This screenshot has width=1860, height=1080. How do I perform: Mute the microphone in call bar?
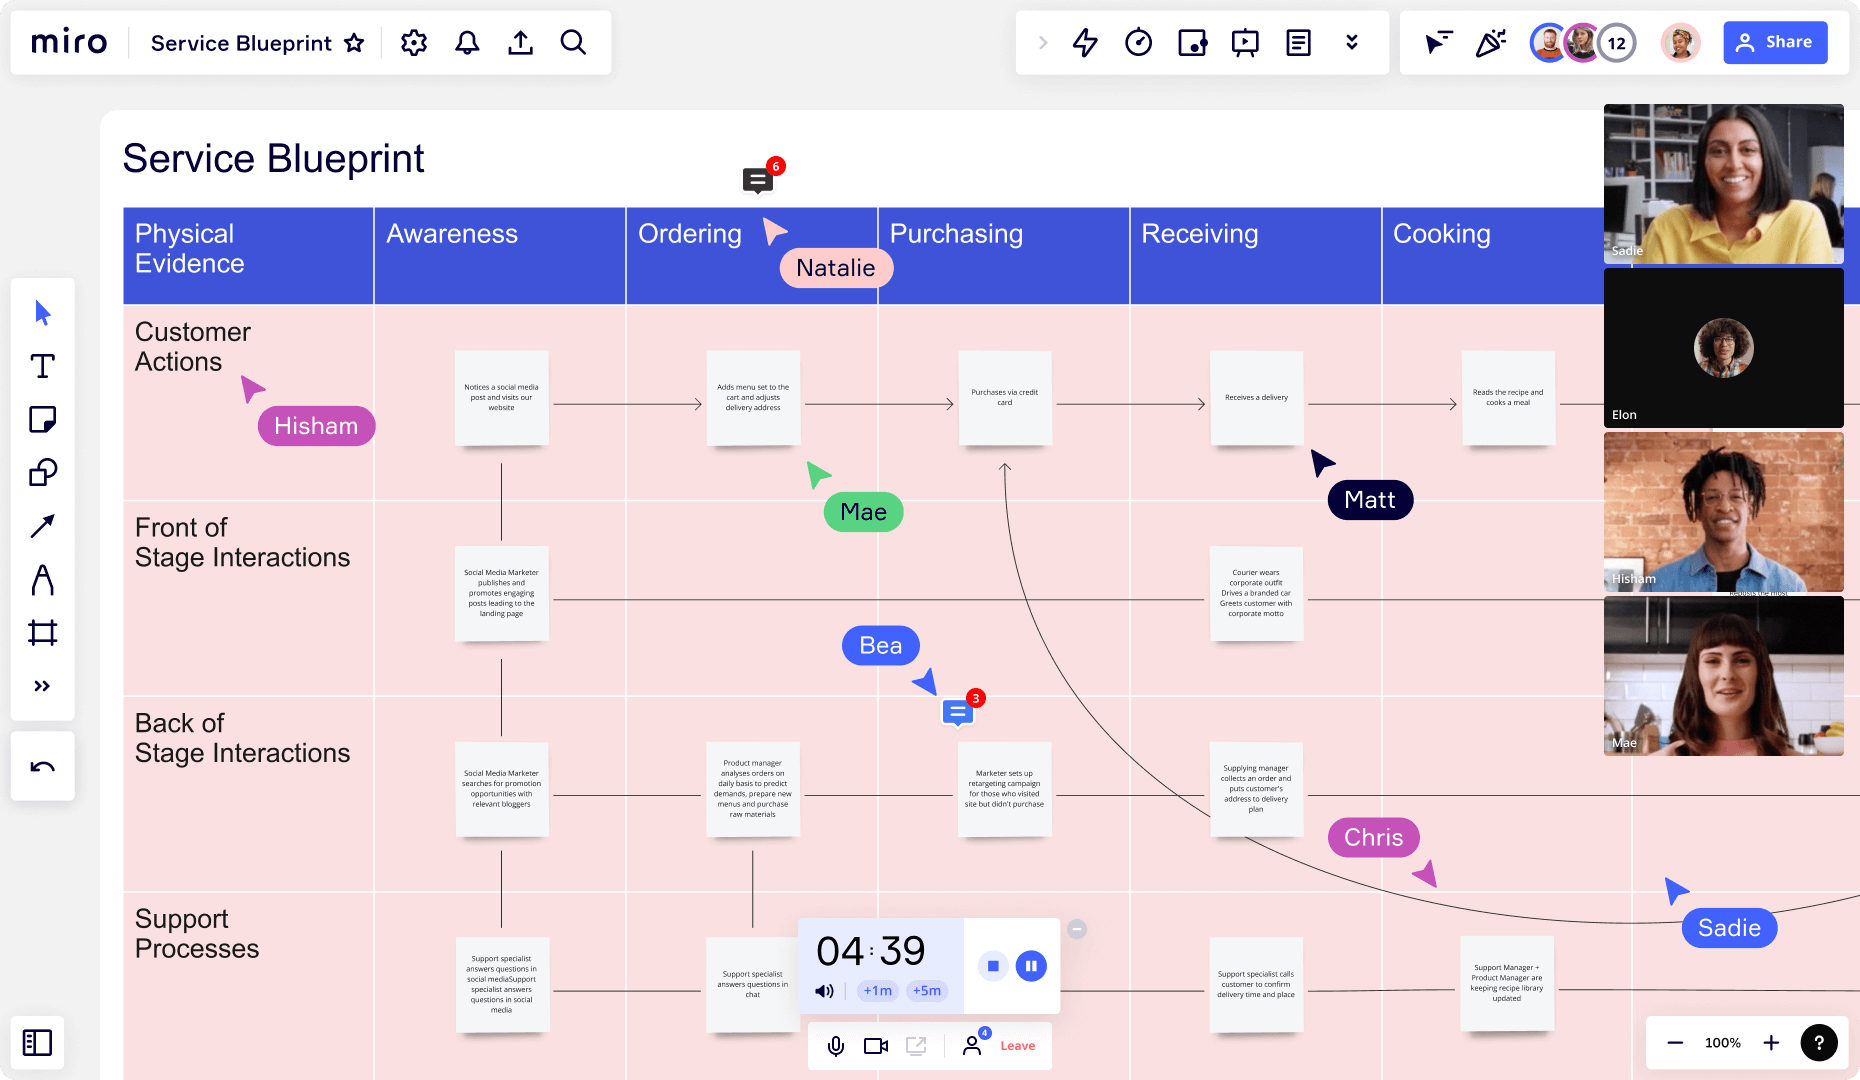pyautogui.click(x=836, y=1046)
